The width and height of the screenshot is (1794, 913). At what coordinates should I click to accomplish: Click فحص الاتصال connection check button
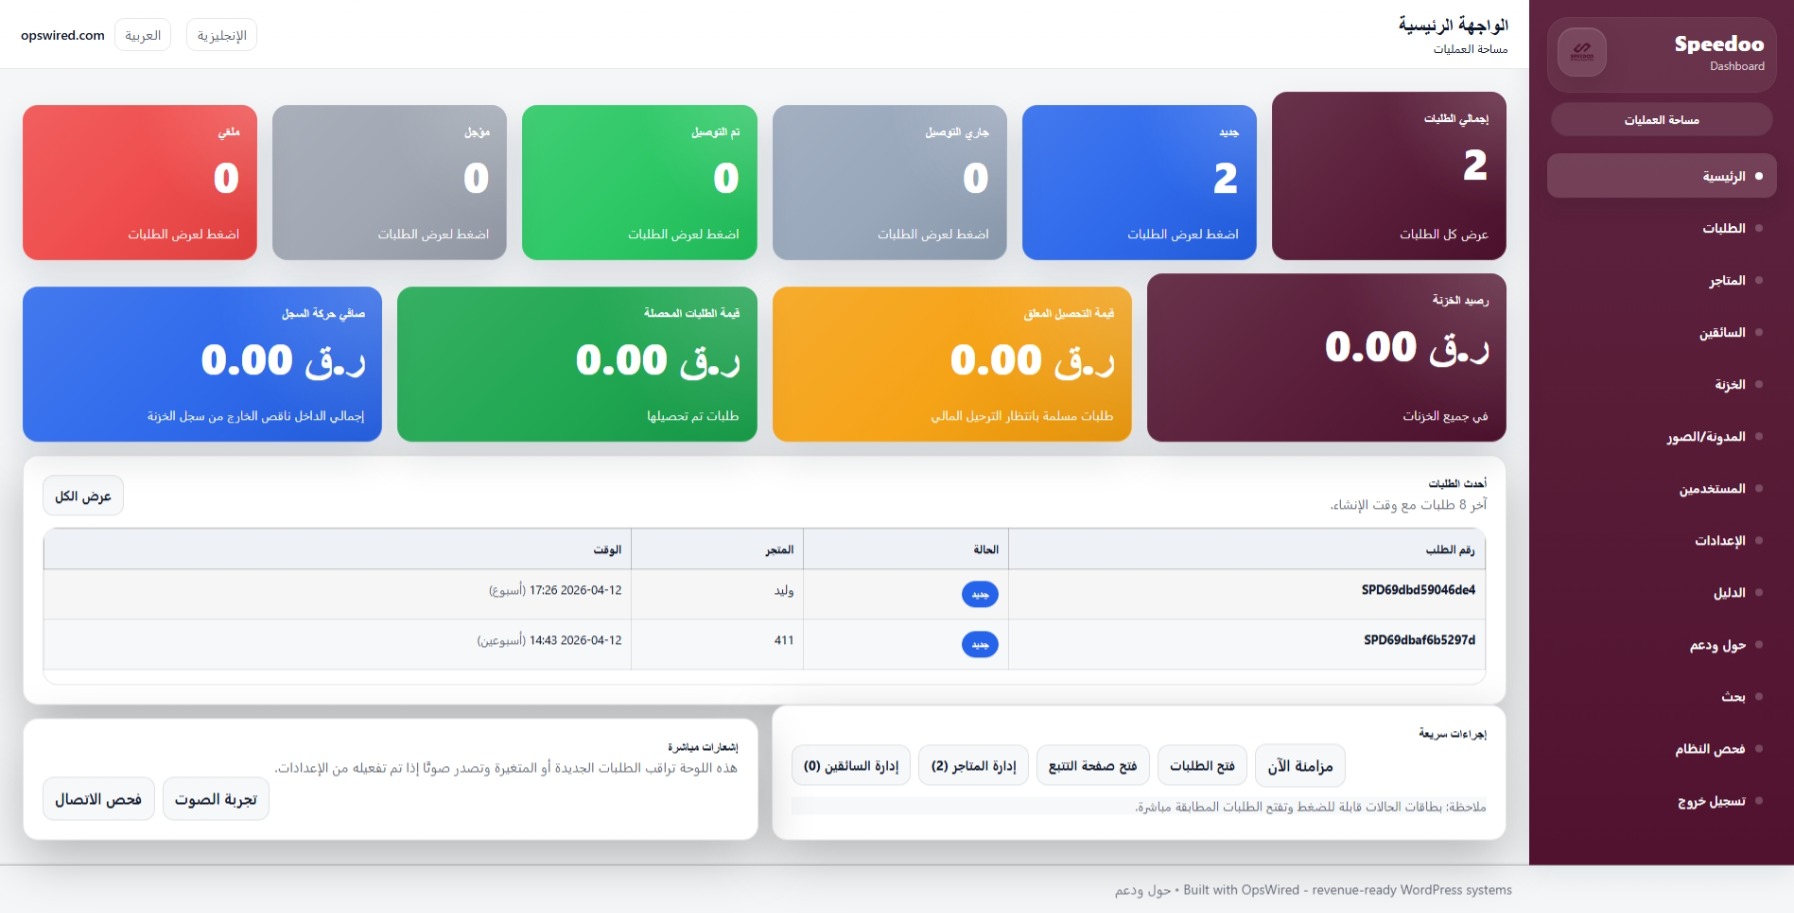tap(98, 799)
